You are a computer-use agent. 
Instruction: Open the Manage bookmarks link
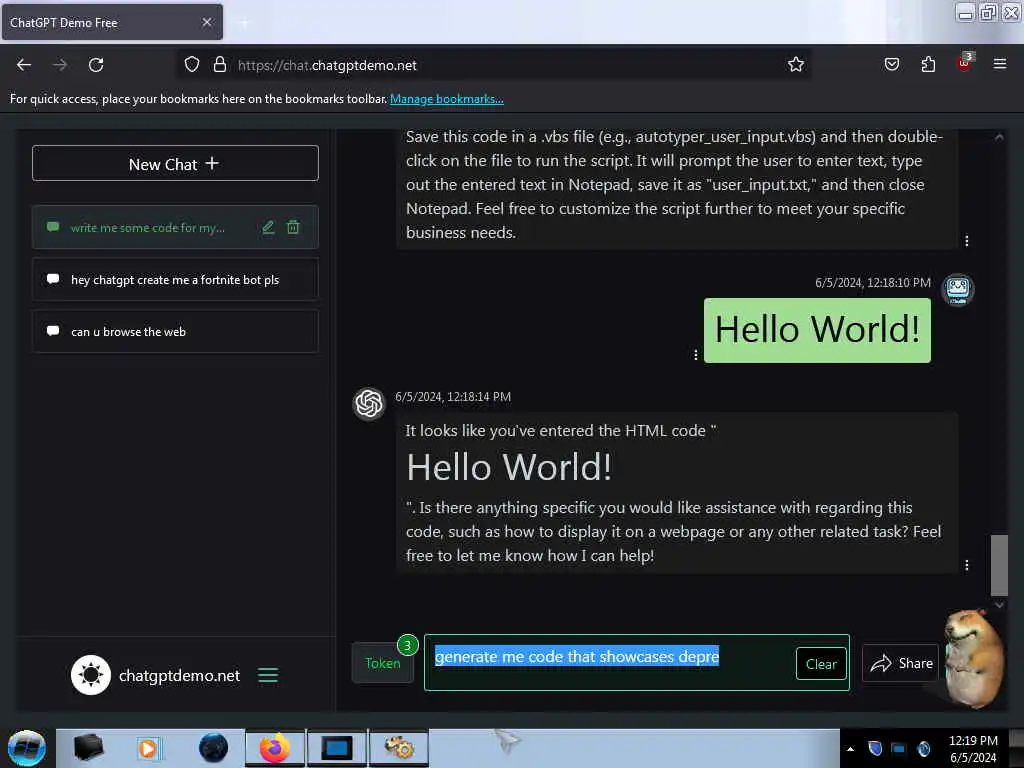tap(447, 99)
